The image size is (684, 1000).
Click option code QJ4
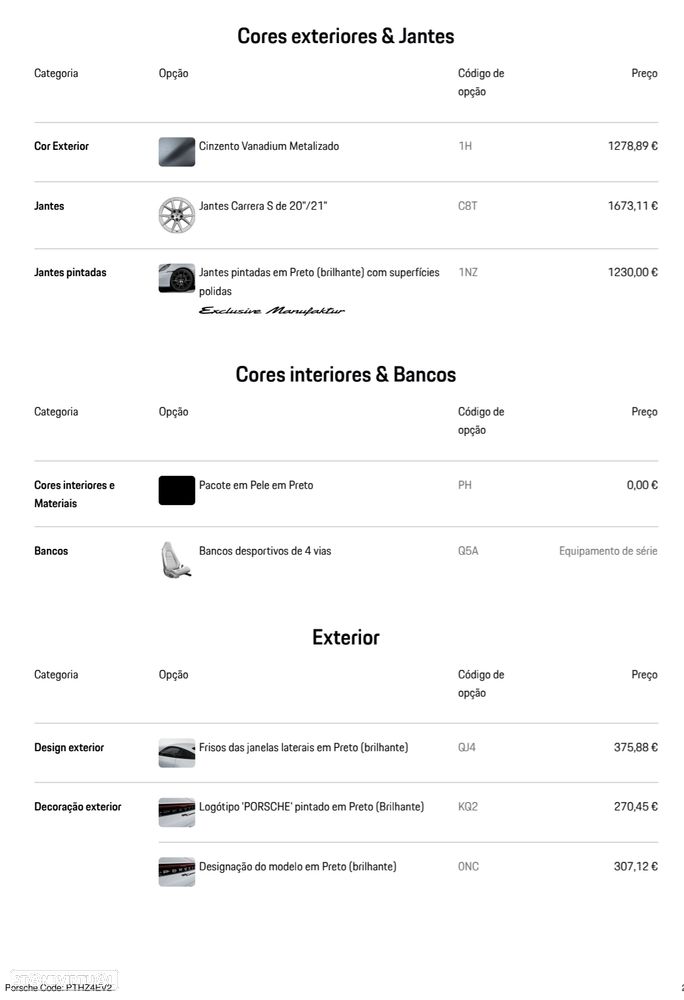click(467, 747)
